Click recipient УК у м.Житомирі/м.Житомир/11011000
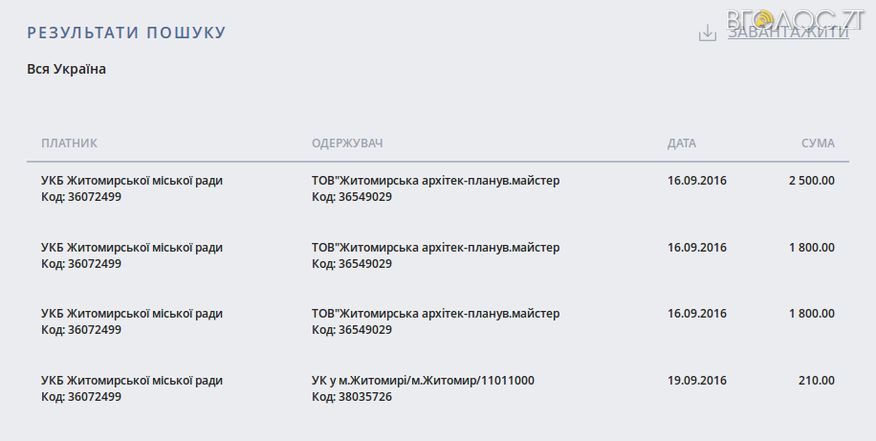 click(x=423, y=380)
